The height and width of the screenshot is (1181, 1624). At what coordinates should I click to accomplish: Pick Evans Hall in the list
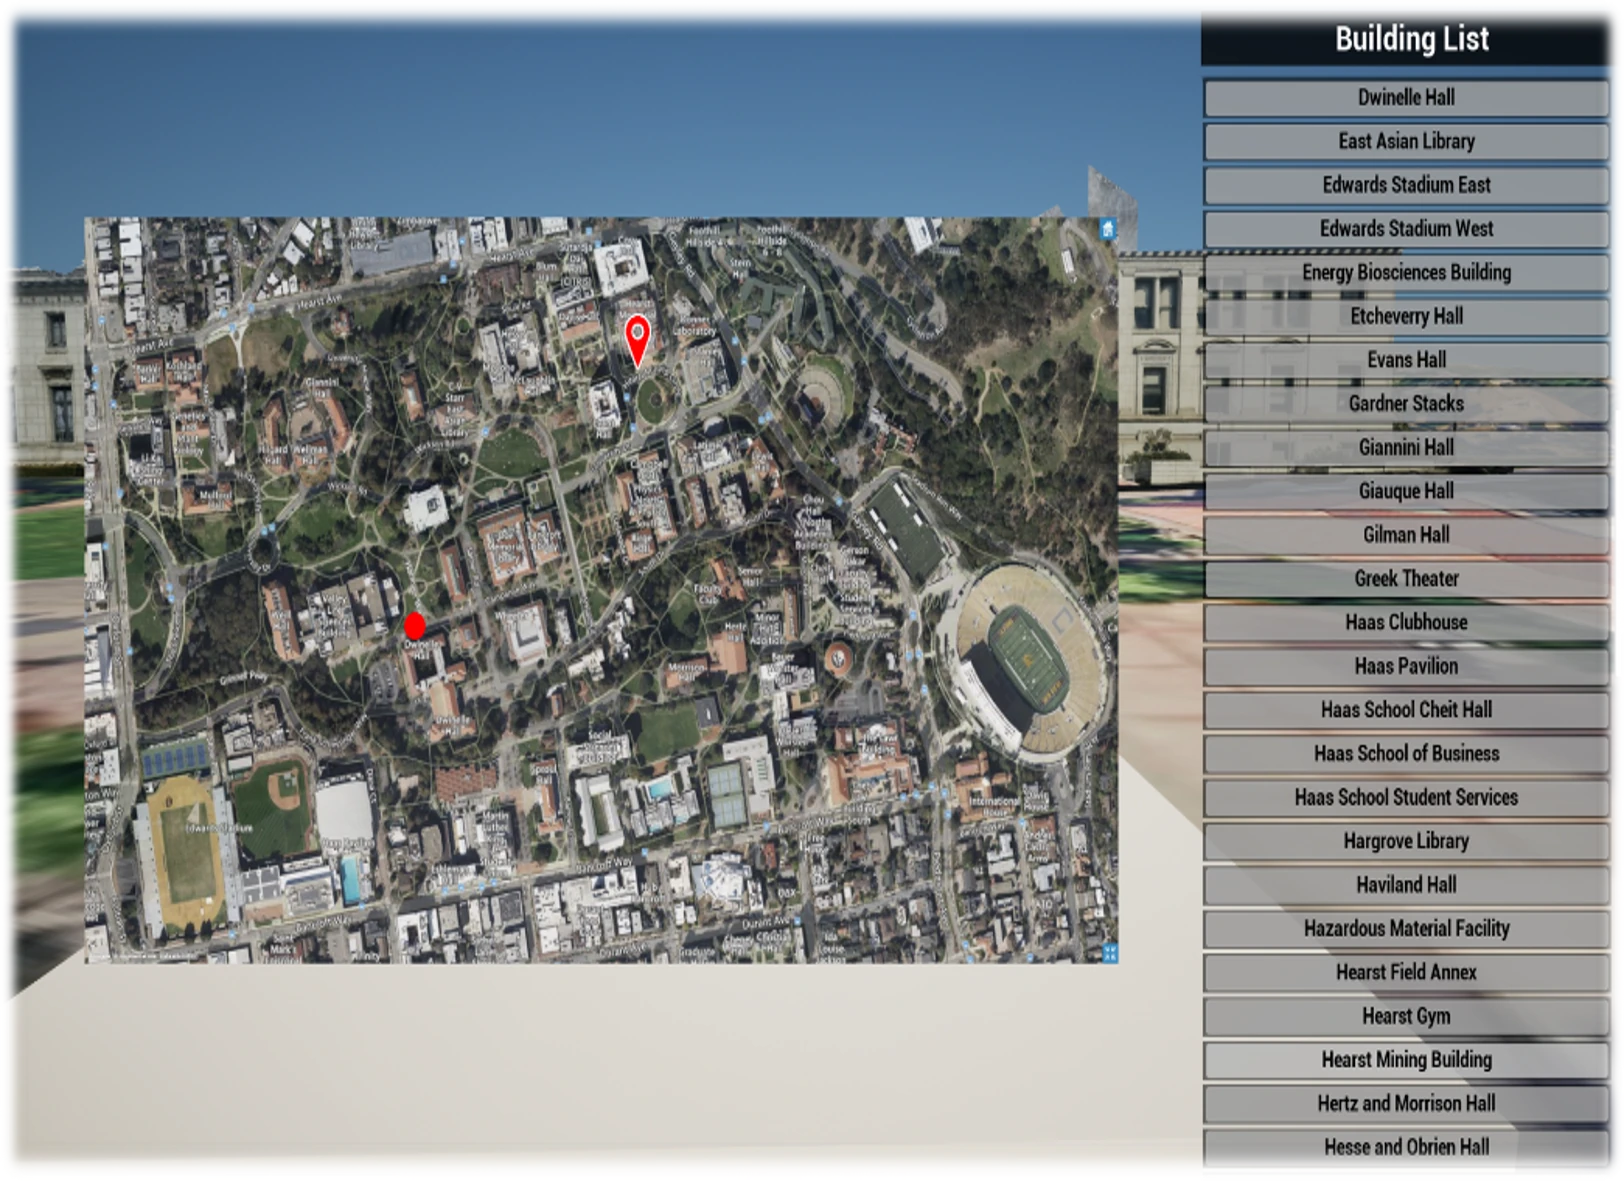click(x=1405, y=360)
